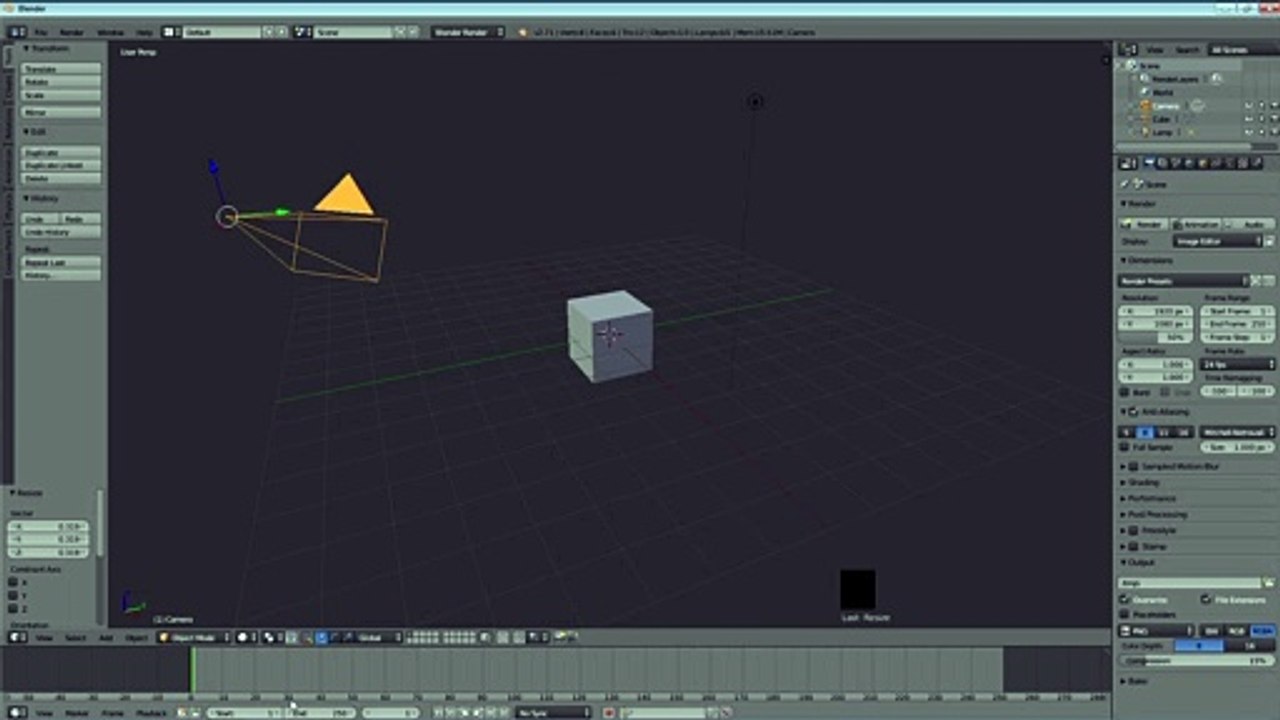Screen dimensions: 1280x720
Task: Open the Render menu in top bar
Action: (x=72, y=32)
